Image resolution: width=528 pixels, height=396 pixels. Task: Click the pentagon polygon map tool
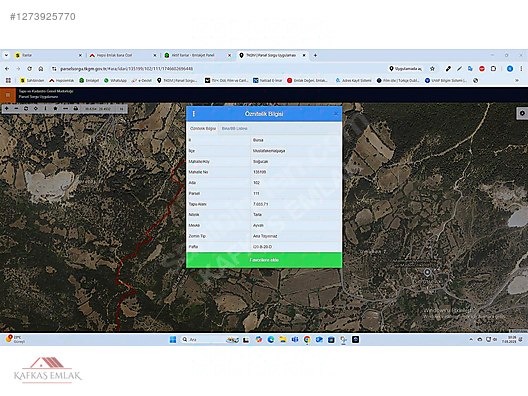(56, 108)
